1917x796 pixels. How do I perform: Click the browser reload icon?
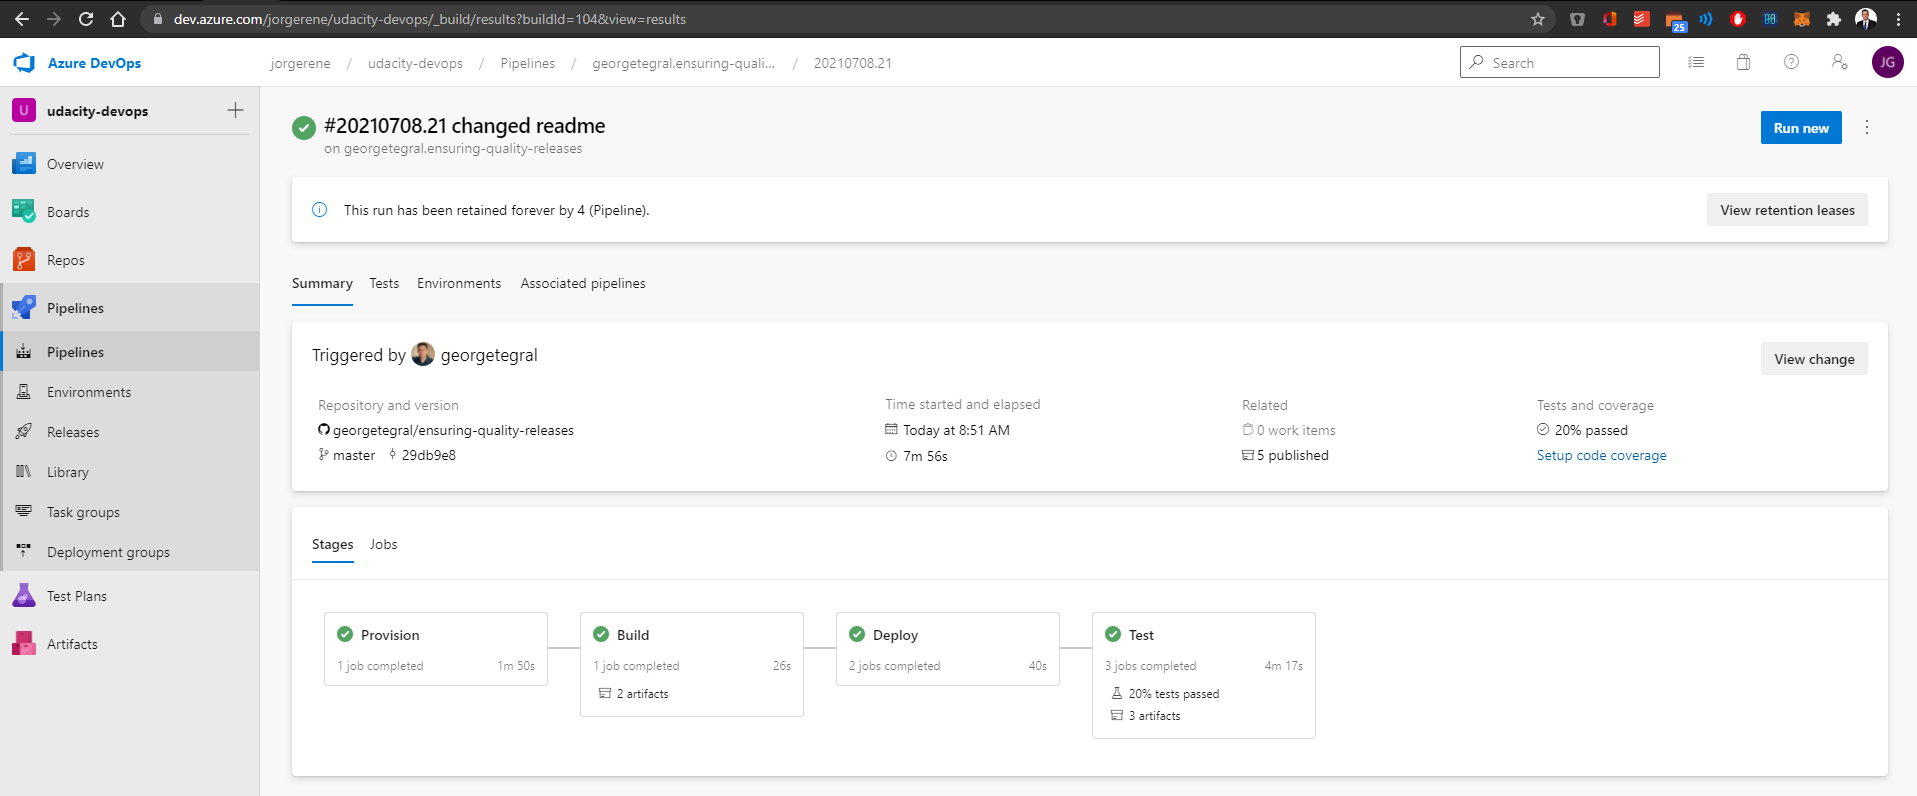point(86,19)
